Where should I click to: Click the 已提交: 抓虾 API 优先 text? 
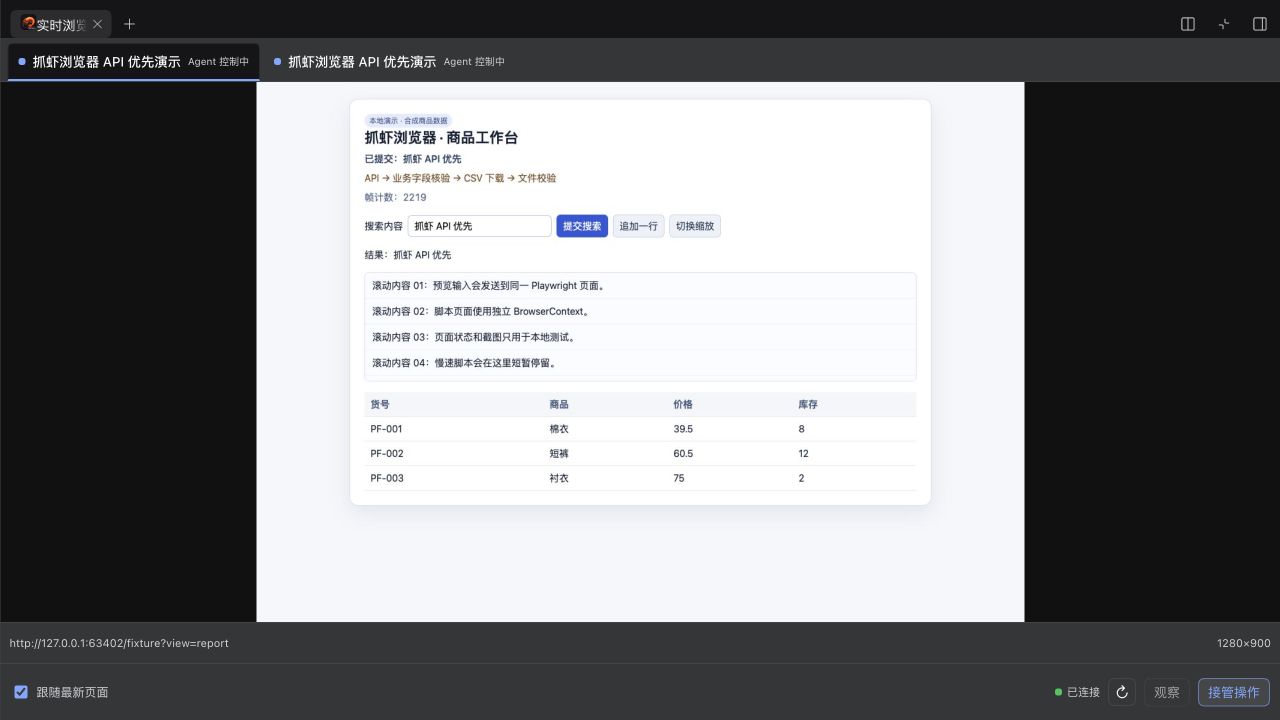(413, 159)
